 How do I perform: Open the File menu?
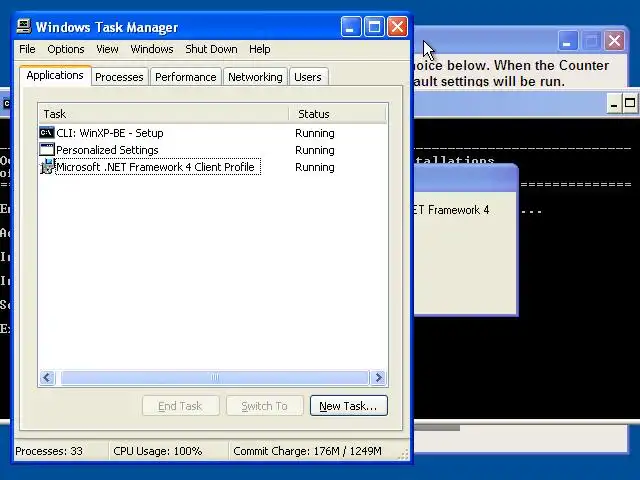27,49
